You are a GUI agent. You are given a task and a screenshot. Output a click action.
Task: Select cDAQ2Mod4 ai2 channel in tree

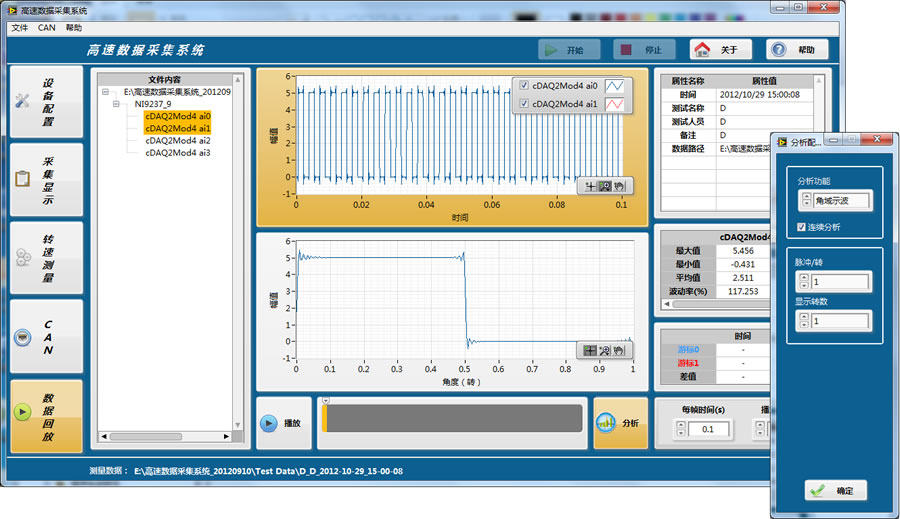click(177, 141)
